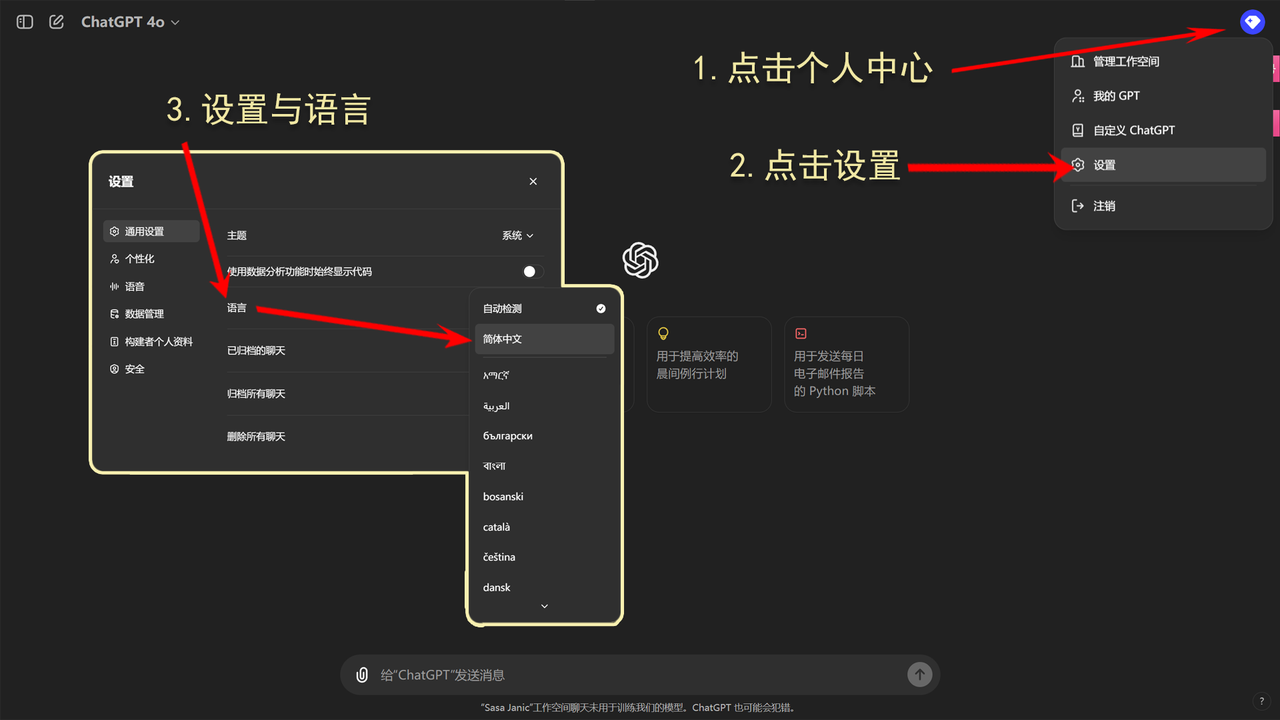Select 自动检测 language option
Image resolution: width=1280 pixels, height=720 pixels.
click(545, 309)
